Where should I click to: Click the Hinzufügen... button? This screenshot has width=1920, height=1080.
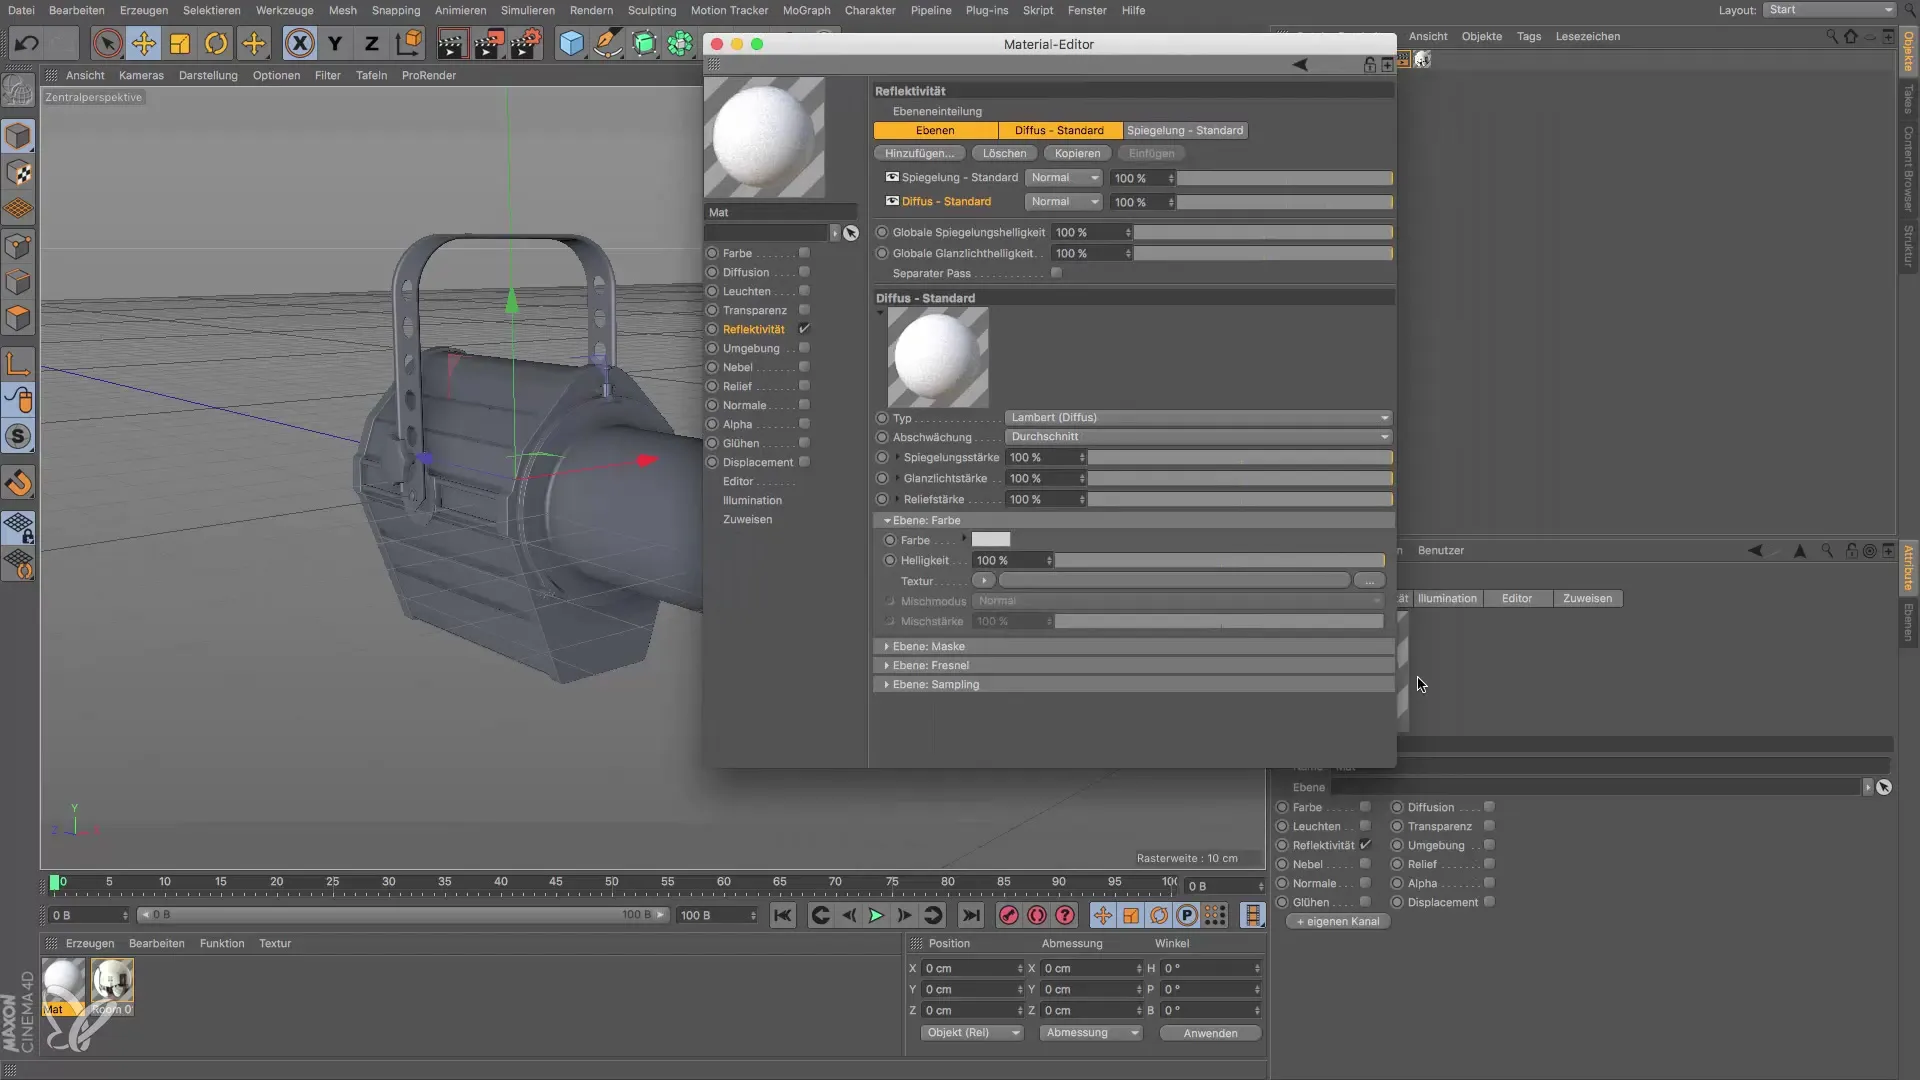pos(919,154)
